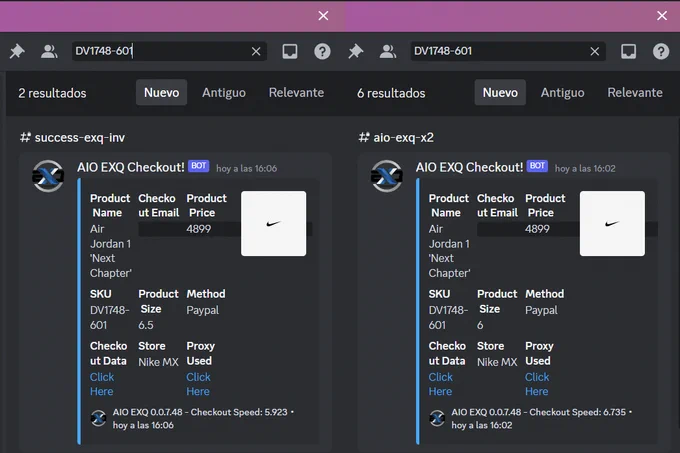Select Nuevo tab in 2 resultados panel
The image size is (680, 453).
pyautogui.click(x=161, y=92)
